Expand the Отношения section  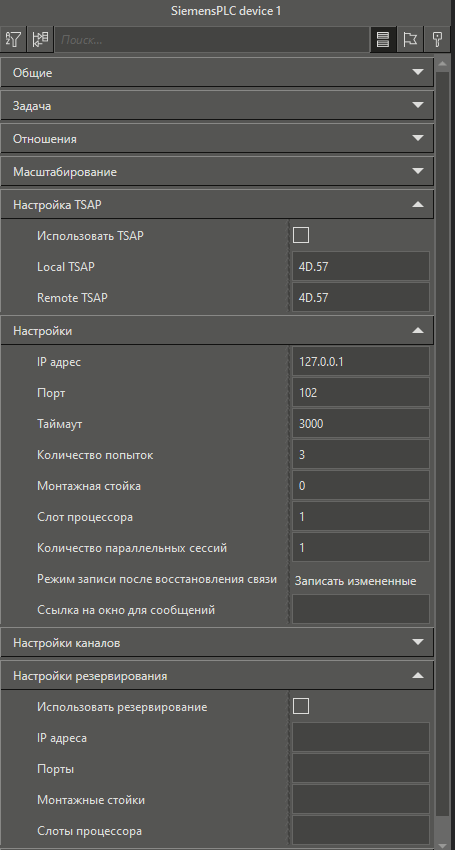(x=217, y=139)
